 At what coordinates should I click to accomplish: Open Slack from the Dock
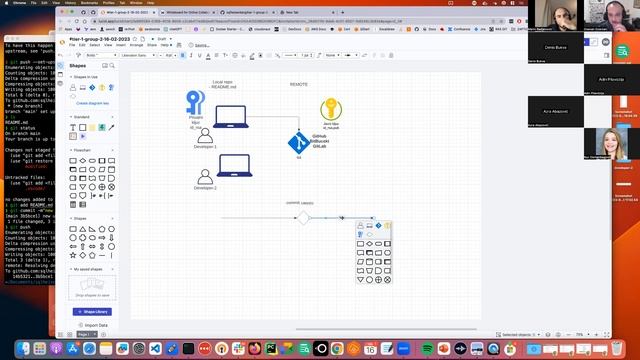(x=238, y=349)
